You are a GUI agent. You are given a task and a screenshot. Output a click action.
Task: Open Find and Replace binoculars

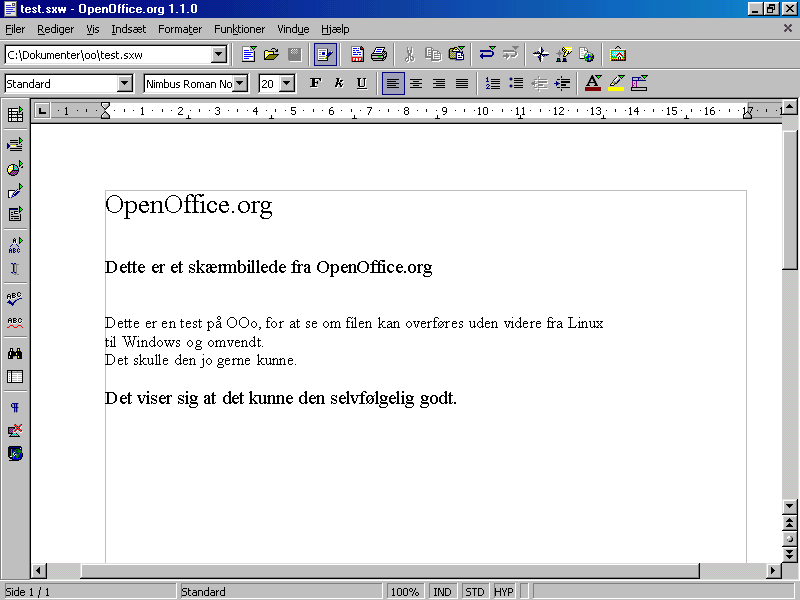pyautogui.click(x=15, y=353)
